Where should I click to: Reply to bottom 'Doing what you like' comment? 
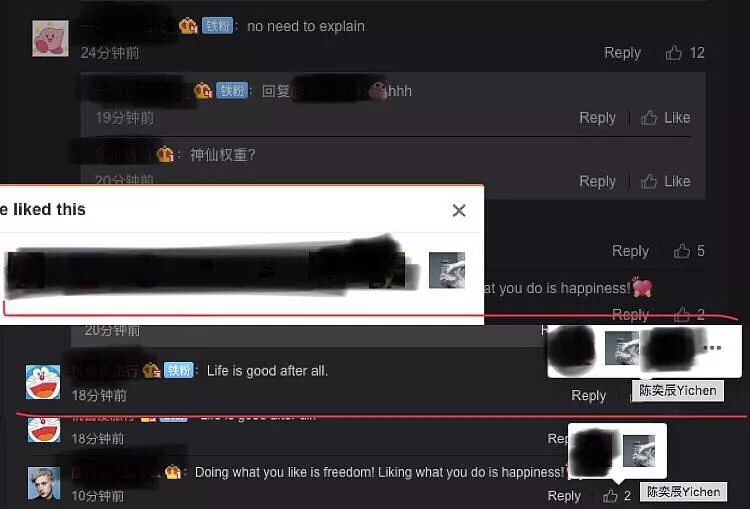point(564,496)
